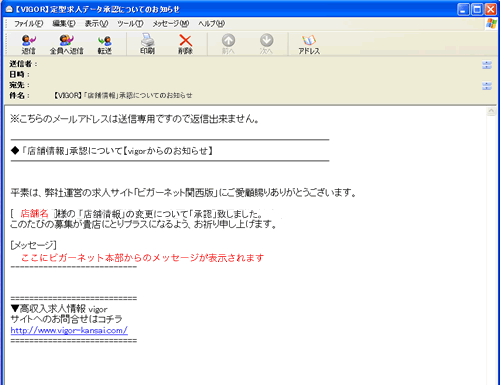
Task: Click the Reply (返信) toolbar icon
Action: [28, 44]
